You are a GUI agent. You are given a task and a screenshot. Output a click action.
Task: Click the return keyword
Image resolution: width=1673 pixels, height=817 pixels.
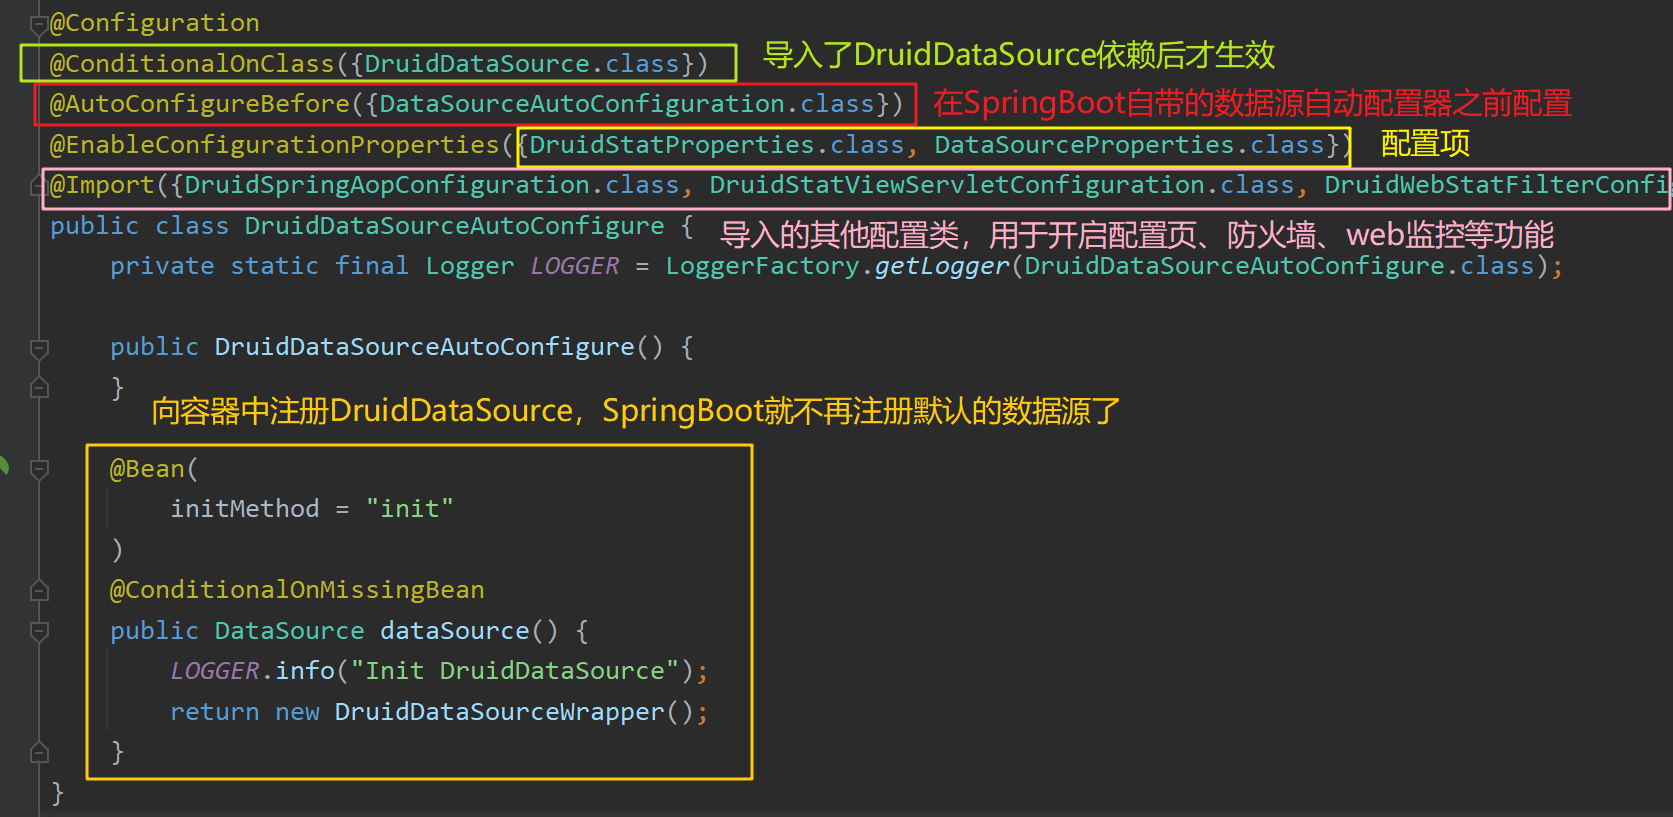(214, 712)
